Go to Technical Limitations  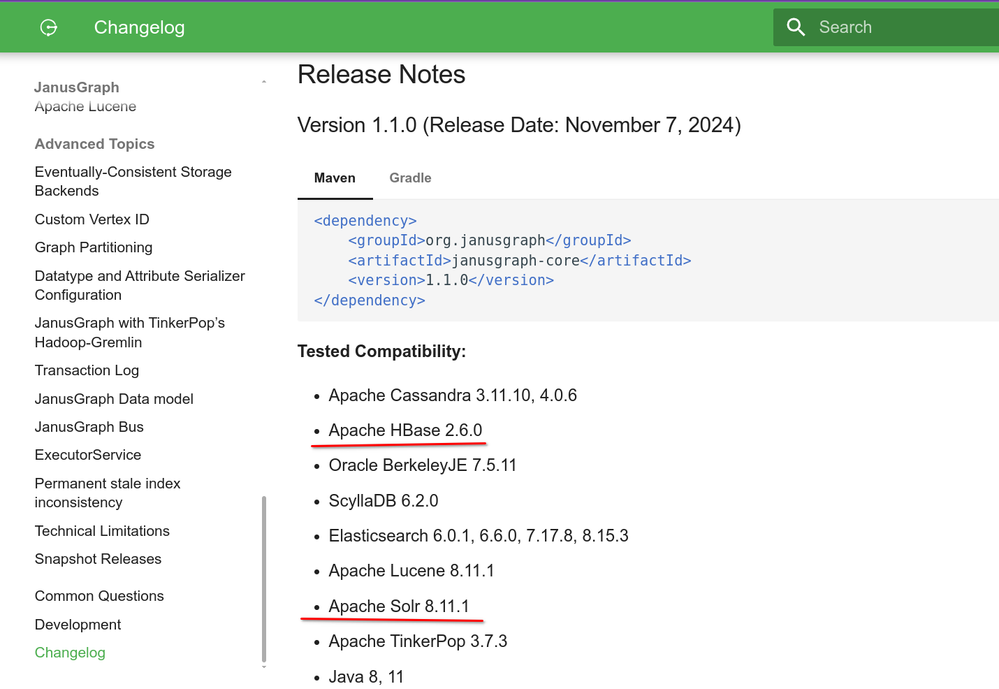(x=102, y=531)
